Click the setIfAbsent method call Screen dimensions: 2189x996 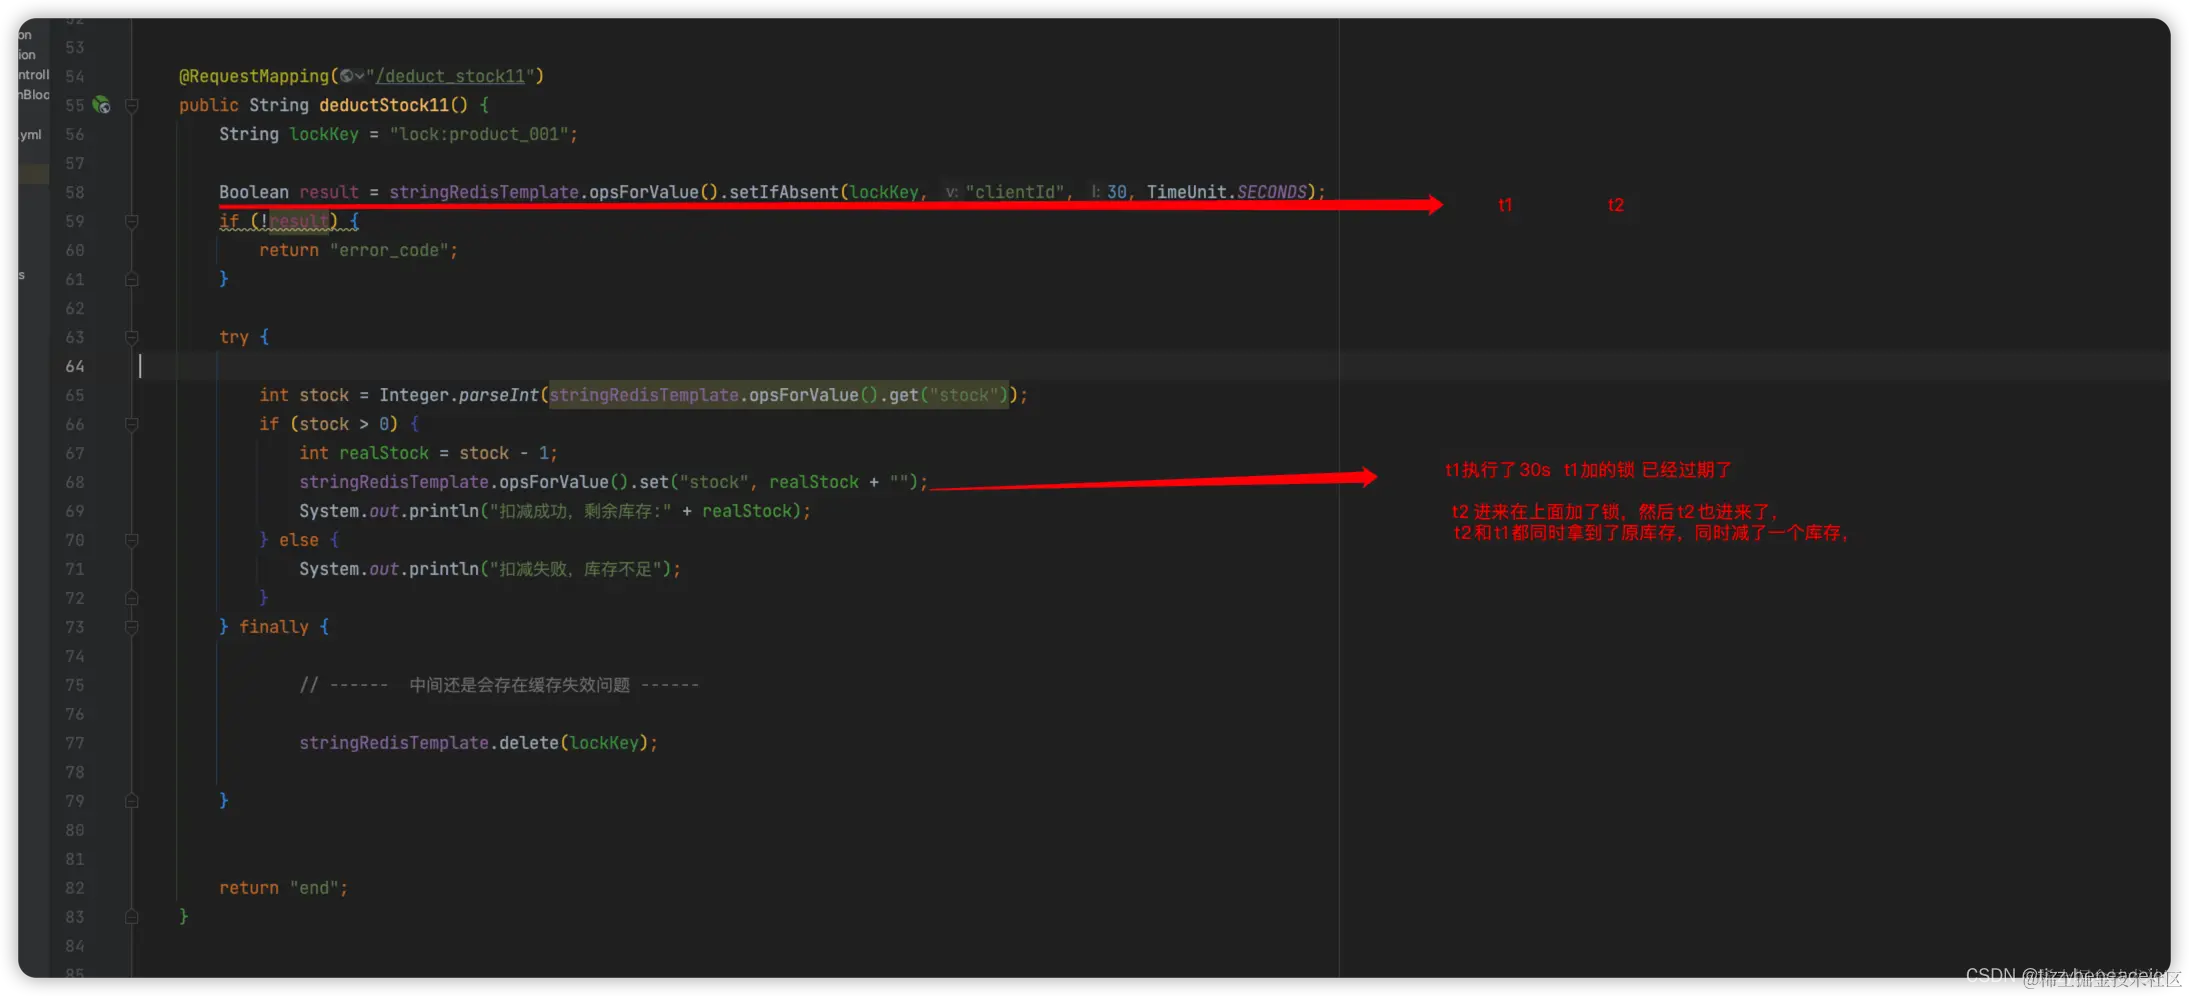[784, 192]
